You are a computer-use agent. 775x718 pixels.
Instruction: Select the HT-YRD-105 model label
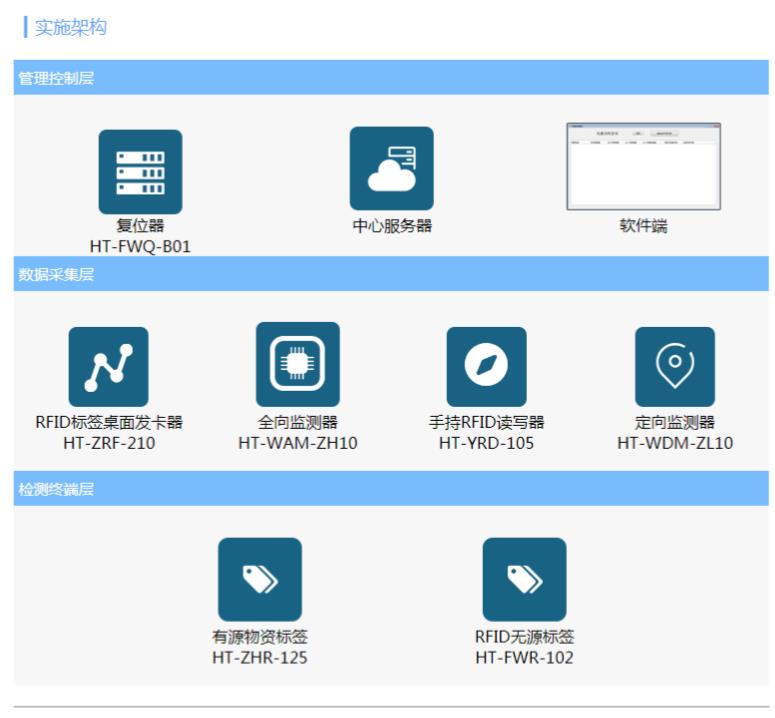486,443
